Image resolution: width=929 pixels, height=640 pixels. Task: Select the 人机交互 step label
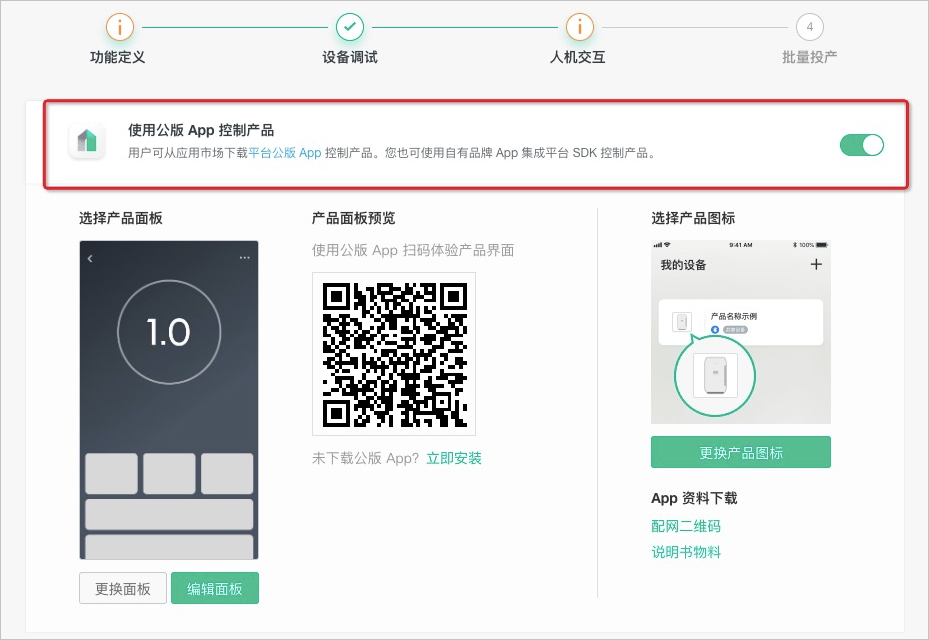pyautogui.click(x=578, y=57)
